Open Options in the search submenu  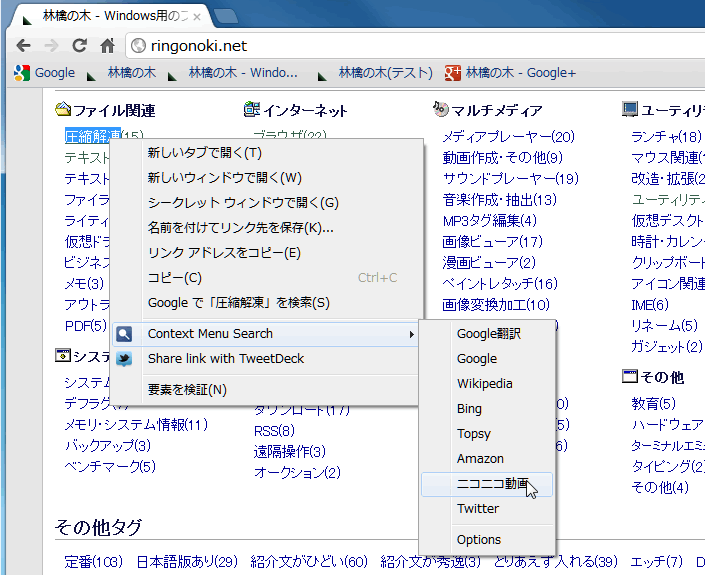[487, 539]
